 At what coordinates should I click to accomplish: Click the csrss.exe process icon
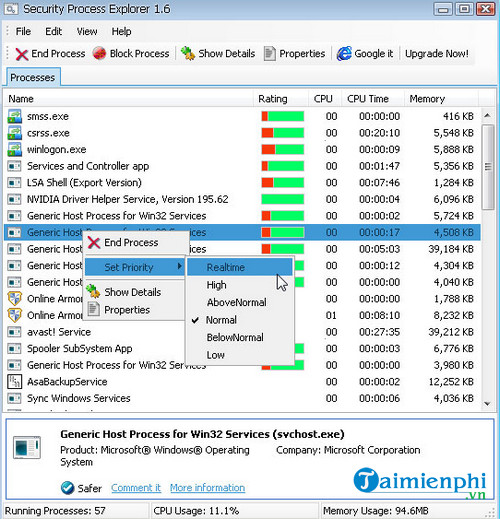[14, 133]
